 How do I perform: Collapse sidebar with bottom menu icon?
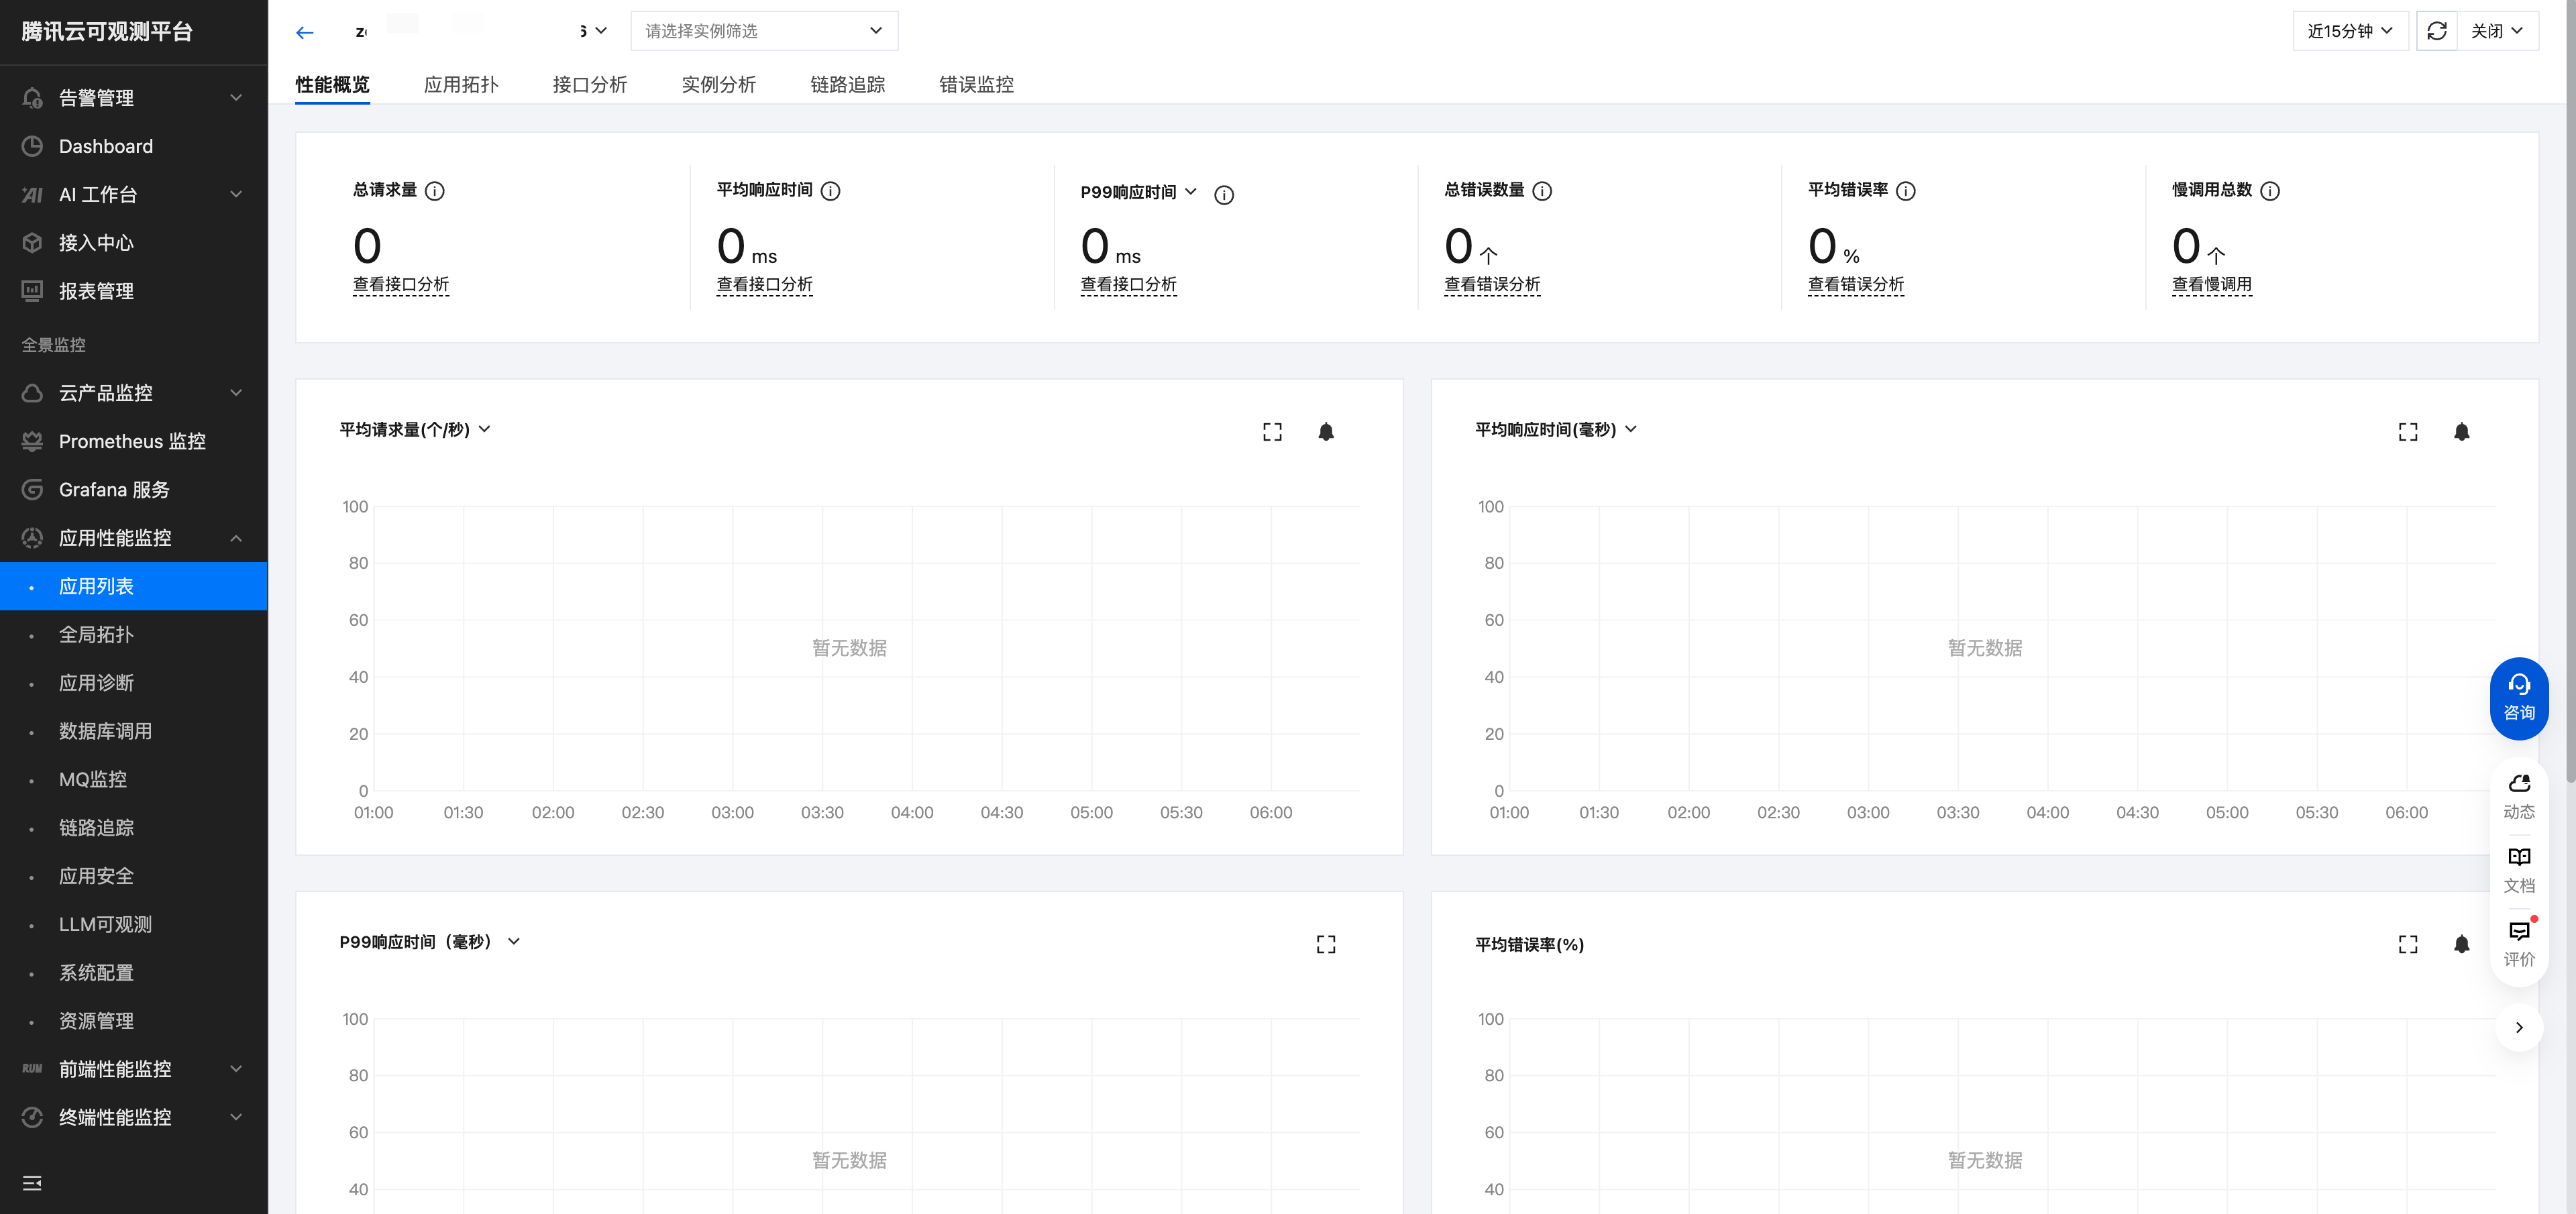(32, 1183)
